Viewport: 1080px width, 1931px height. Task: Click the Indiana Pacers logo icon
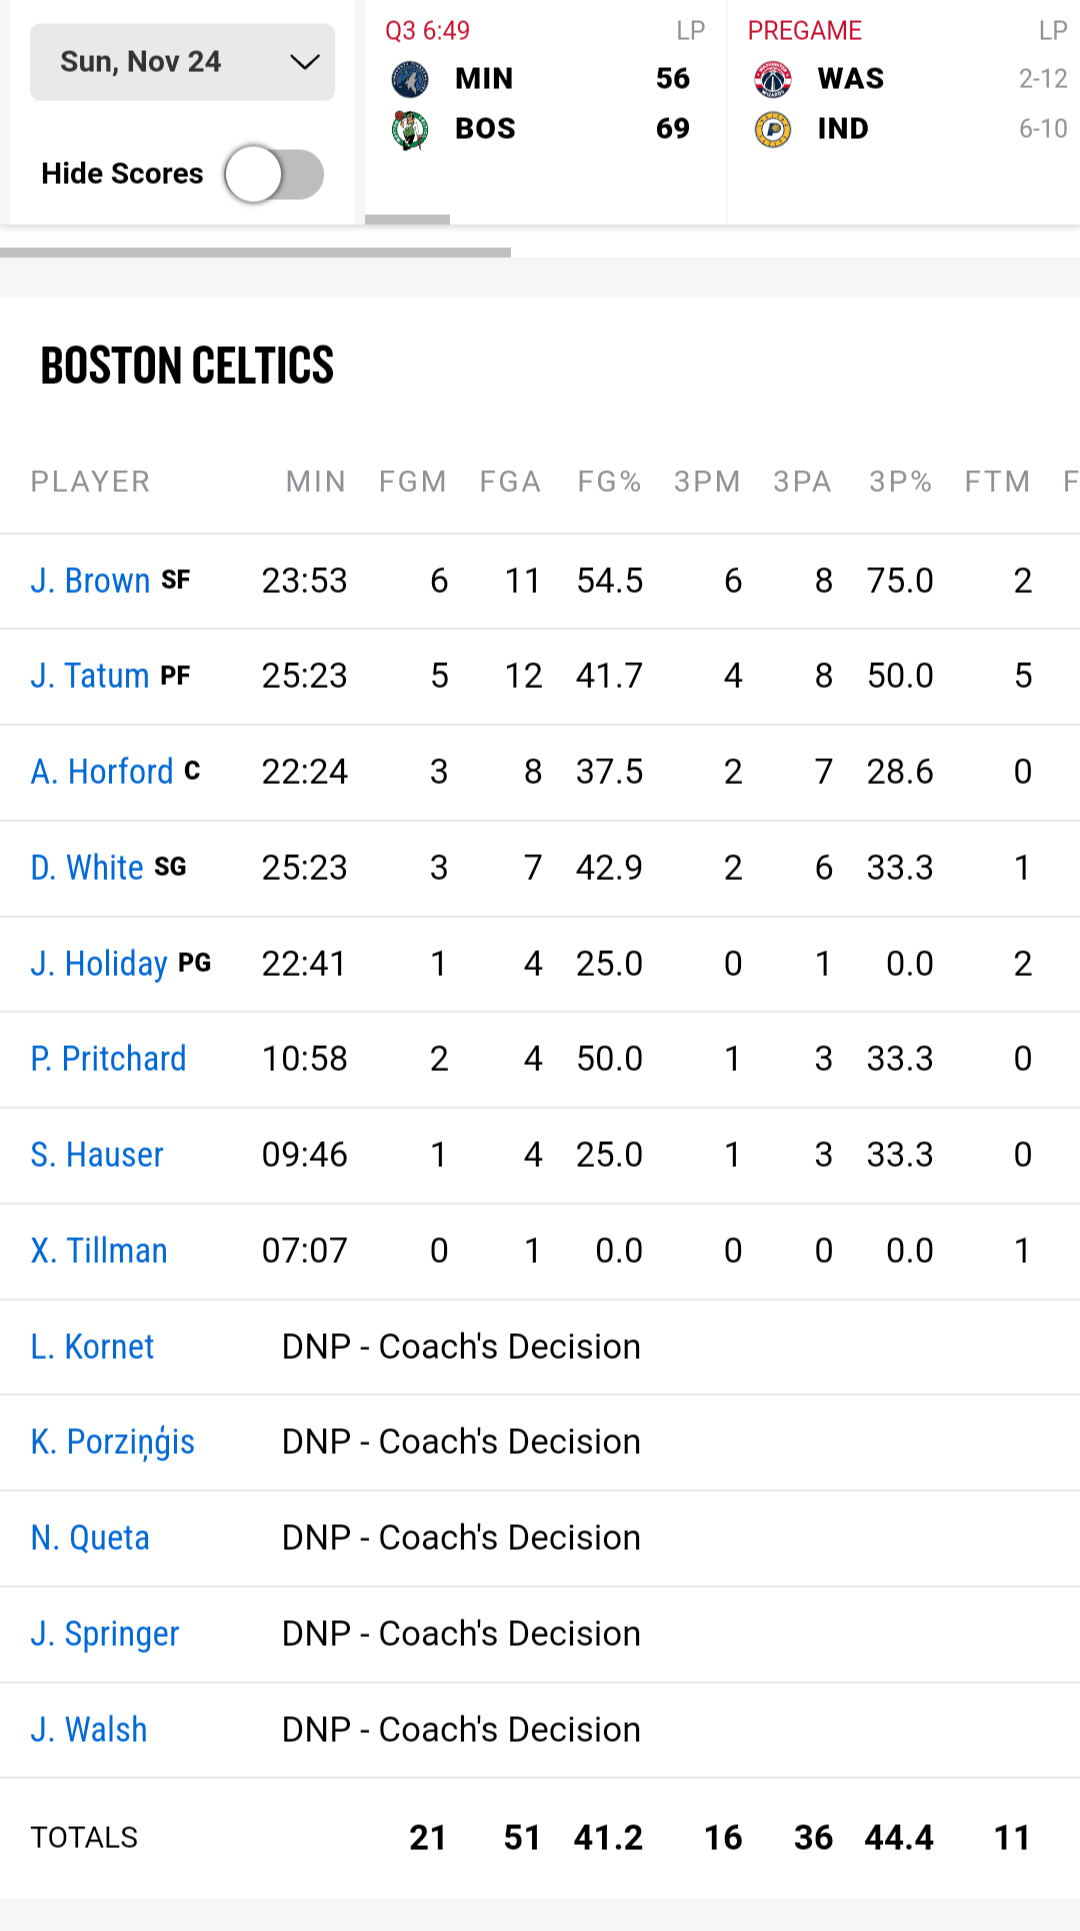click(x=773, y=129)
